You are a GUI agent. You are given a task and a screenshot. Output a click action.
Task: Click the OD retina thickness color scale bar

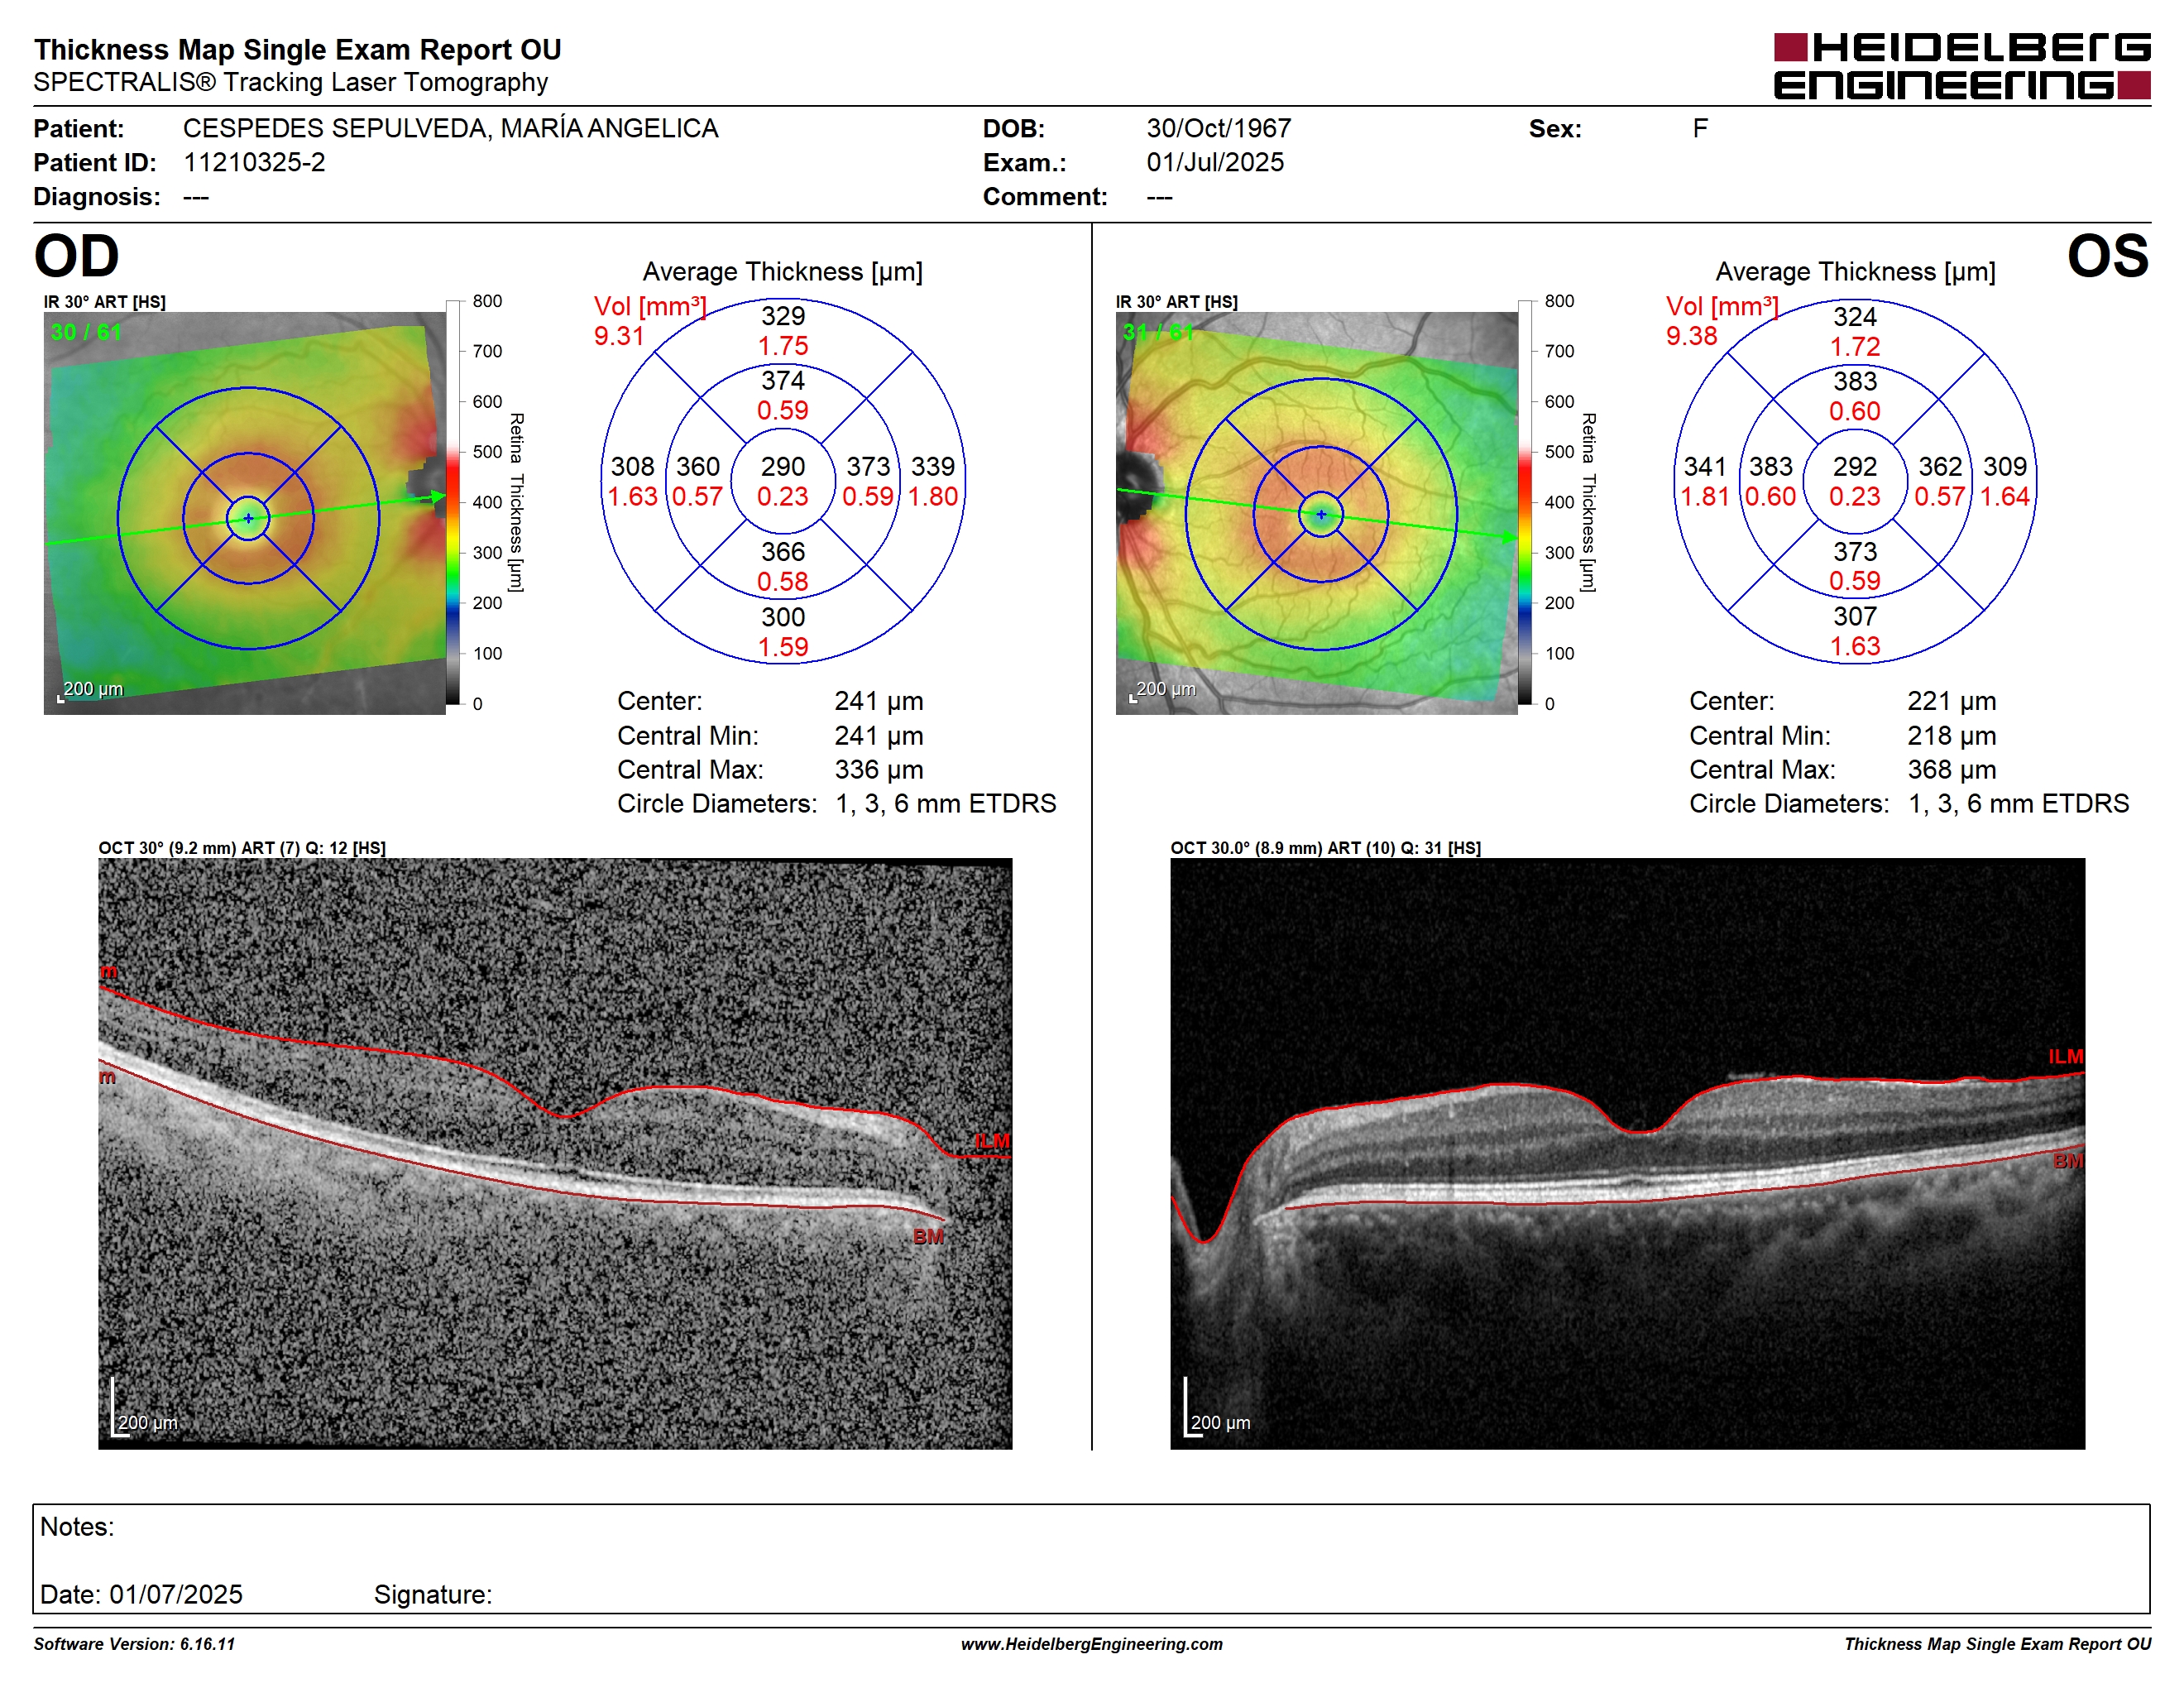click(x=453, y=502)
